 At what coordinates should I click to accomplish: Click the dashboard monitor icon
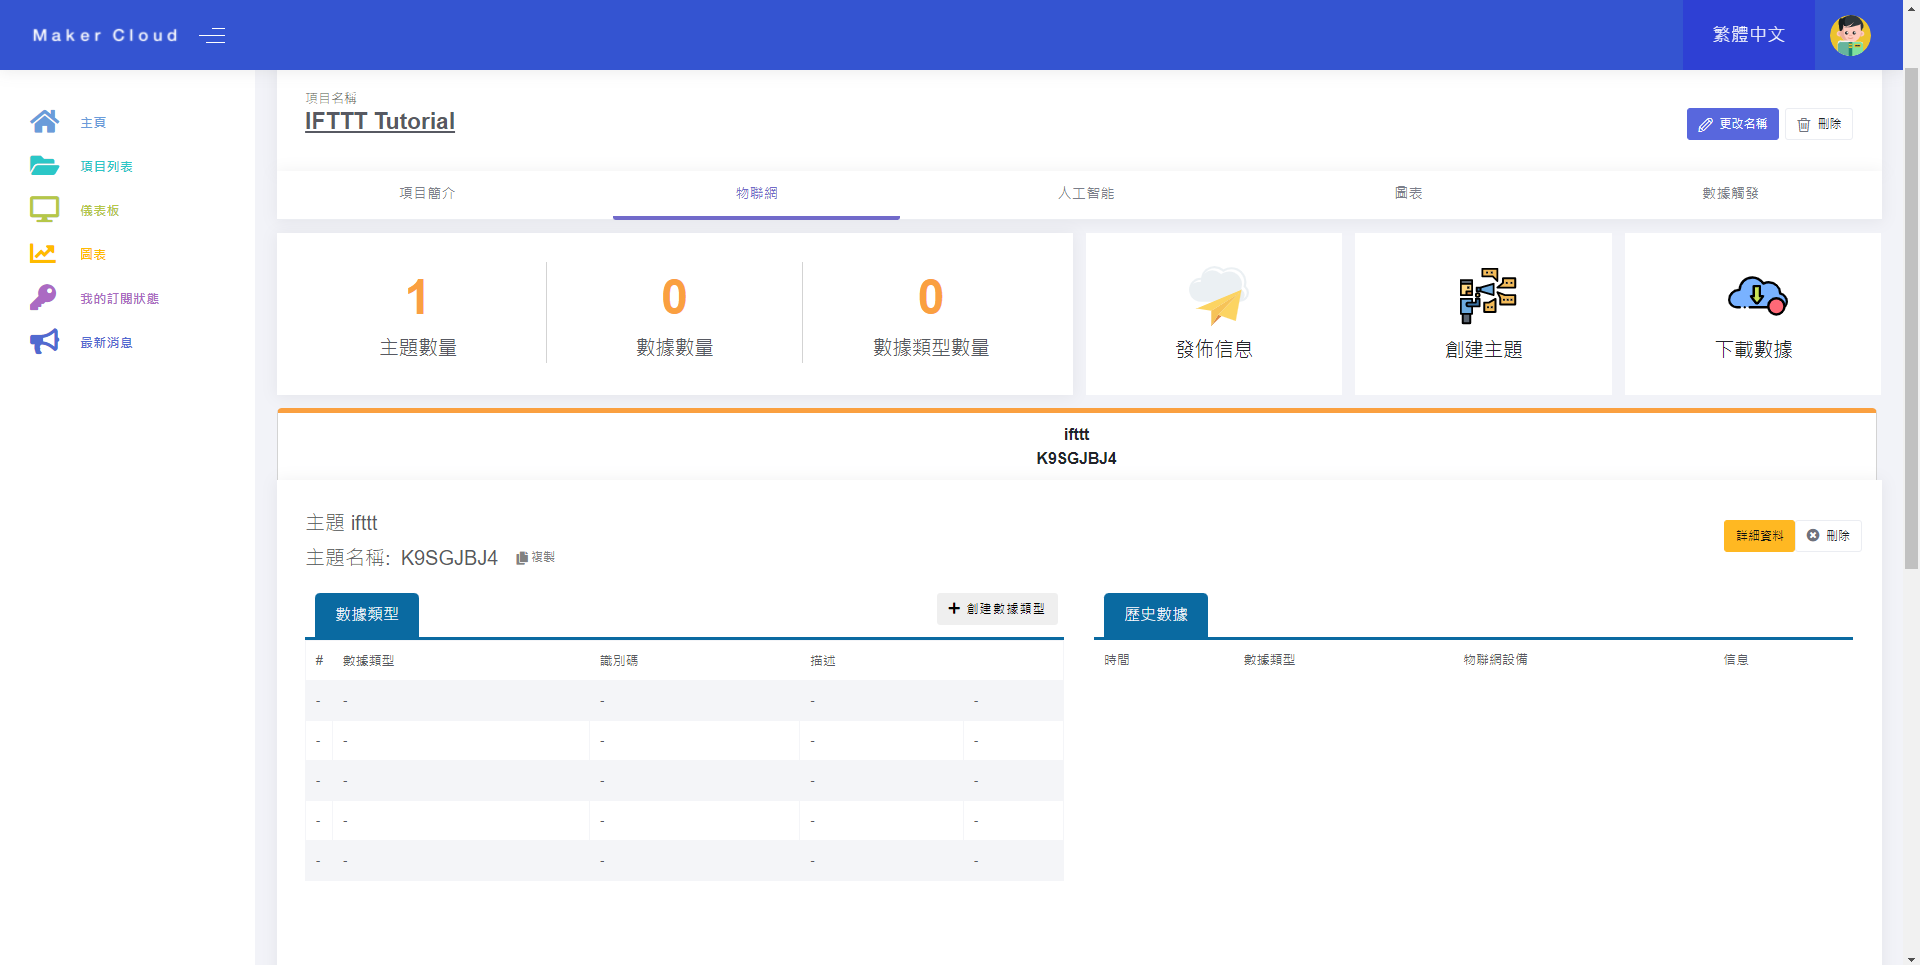click(x=44, y=210)
